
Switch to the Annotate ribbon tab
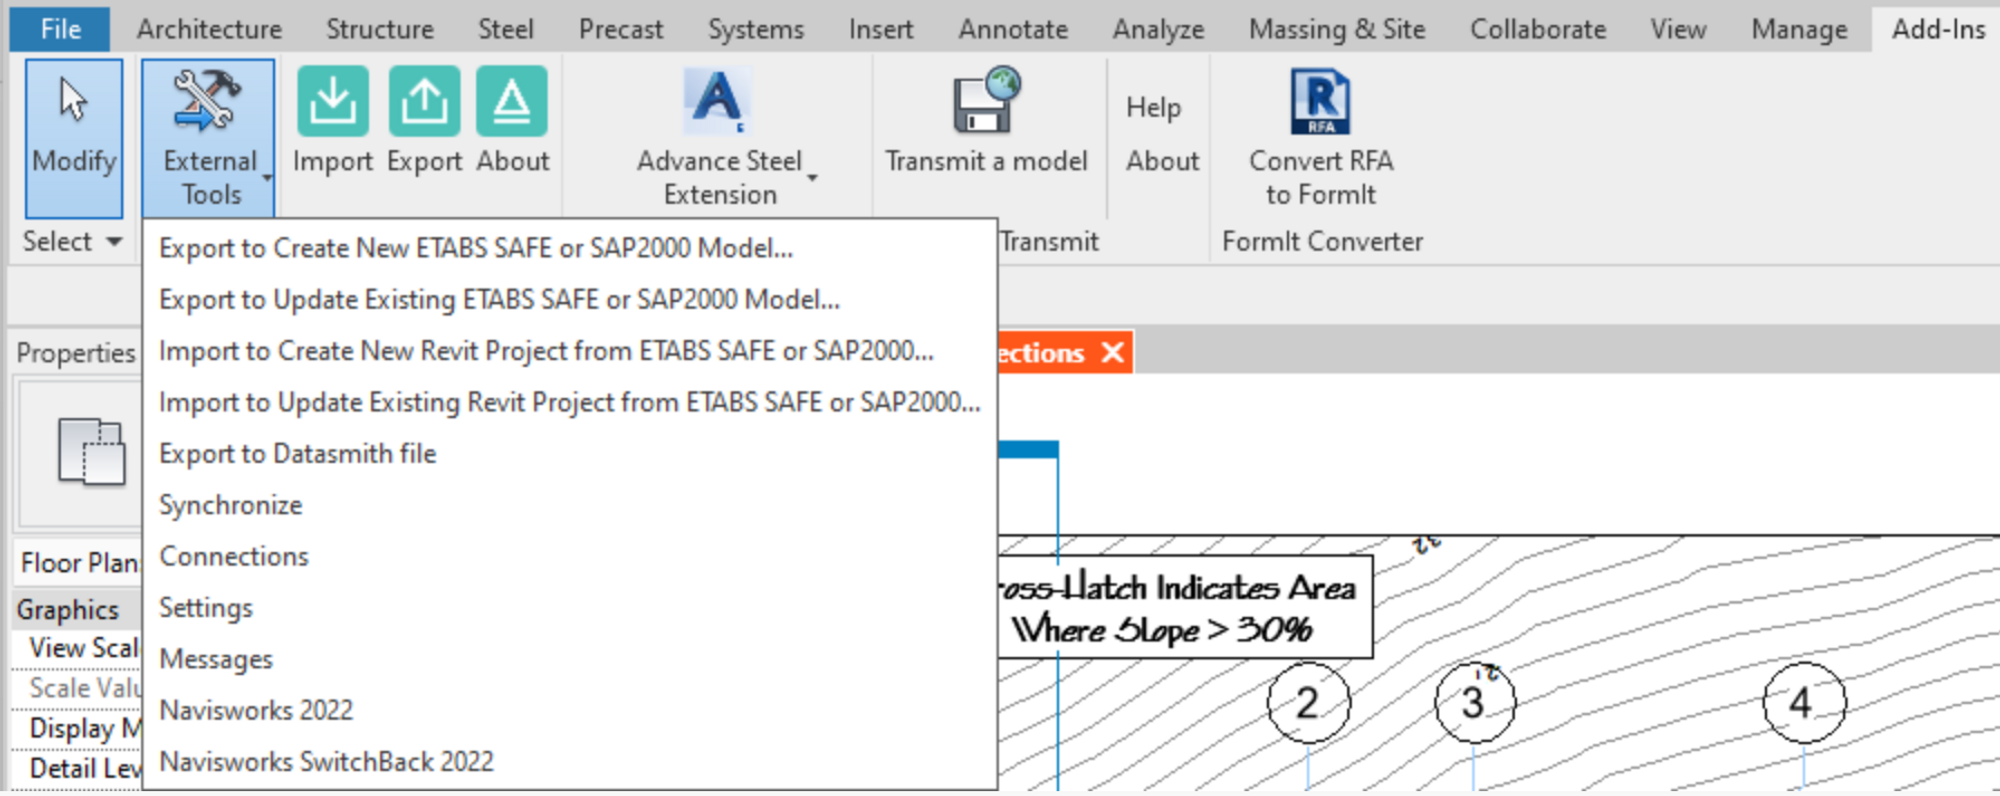tap(1013, 29)
